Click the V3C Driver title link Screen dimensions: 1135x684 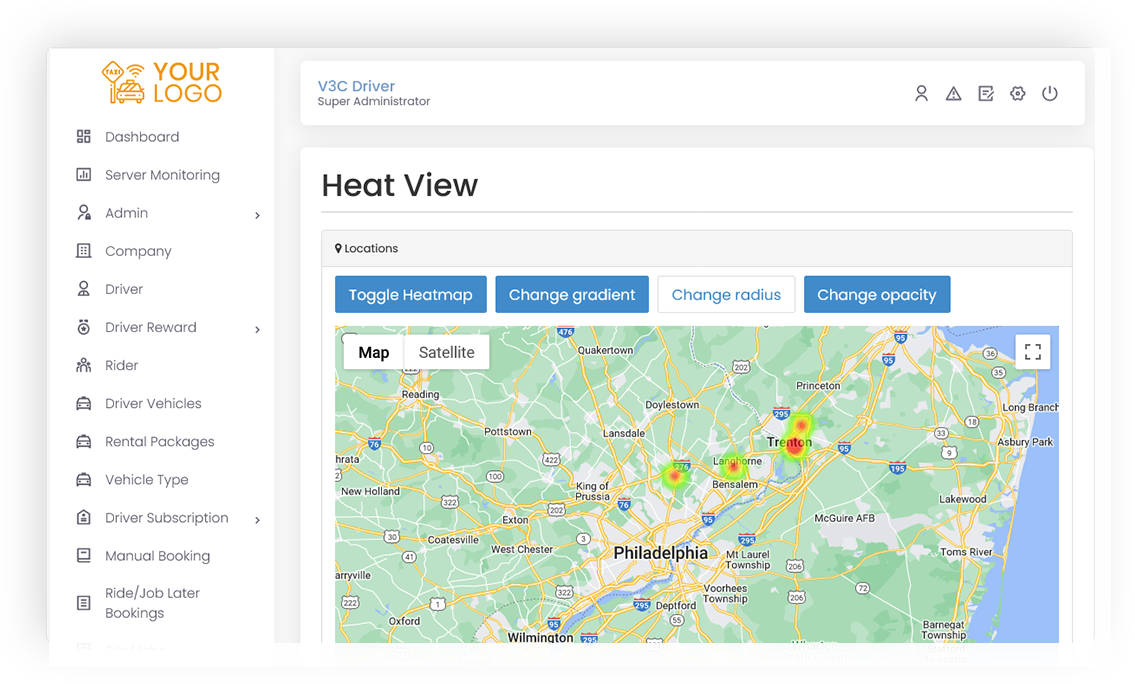[x=356, y=86]
